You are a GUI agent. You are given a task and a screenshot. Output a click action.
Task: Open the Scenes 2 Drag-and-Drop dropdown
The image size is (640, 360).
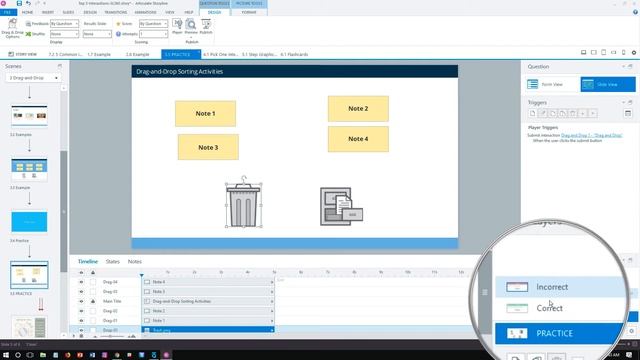coord(33,78)
